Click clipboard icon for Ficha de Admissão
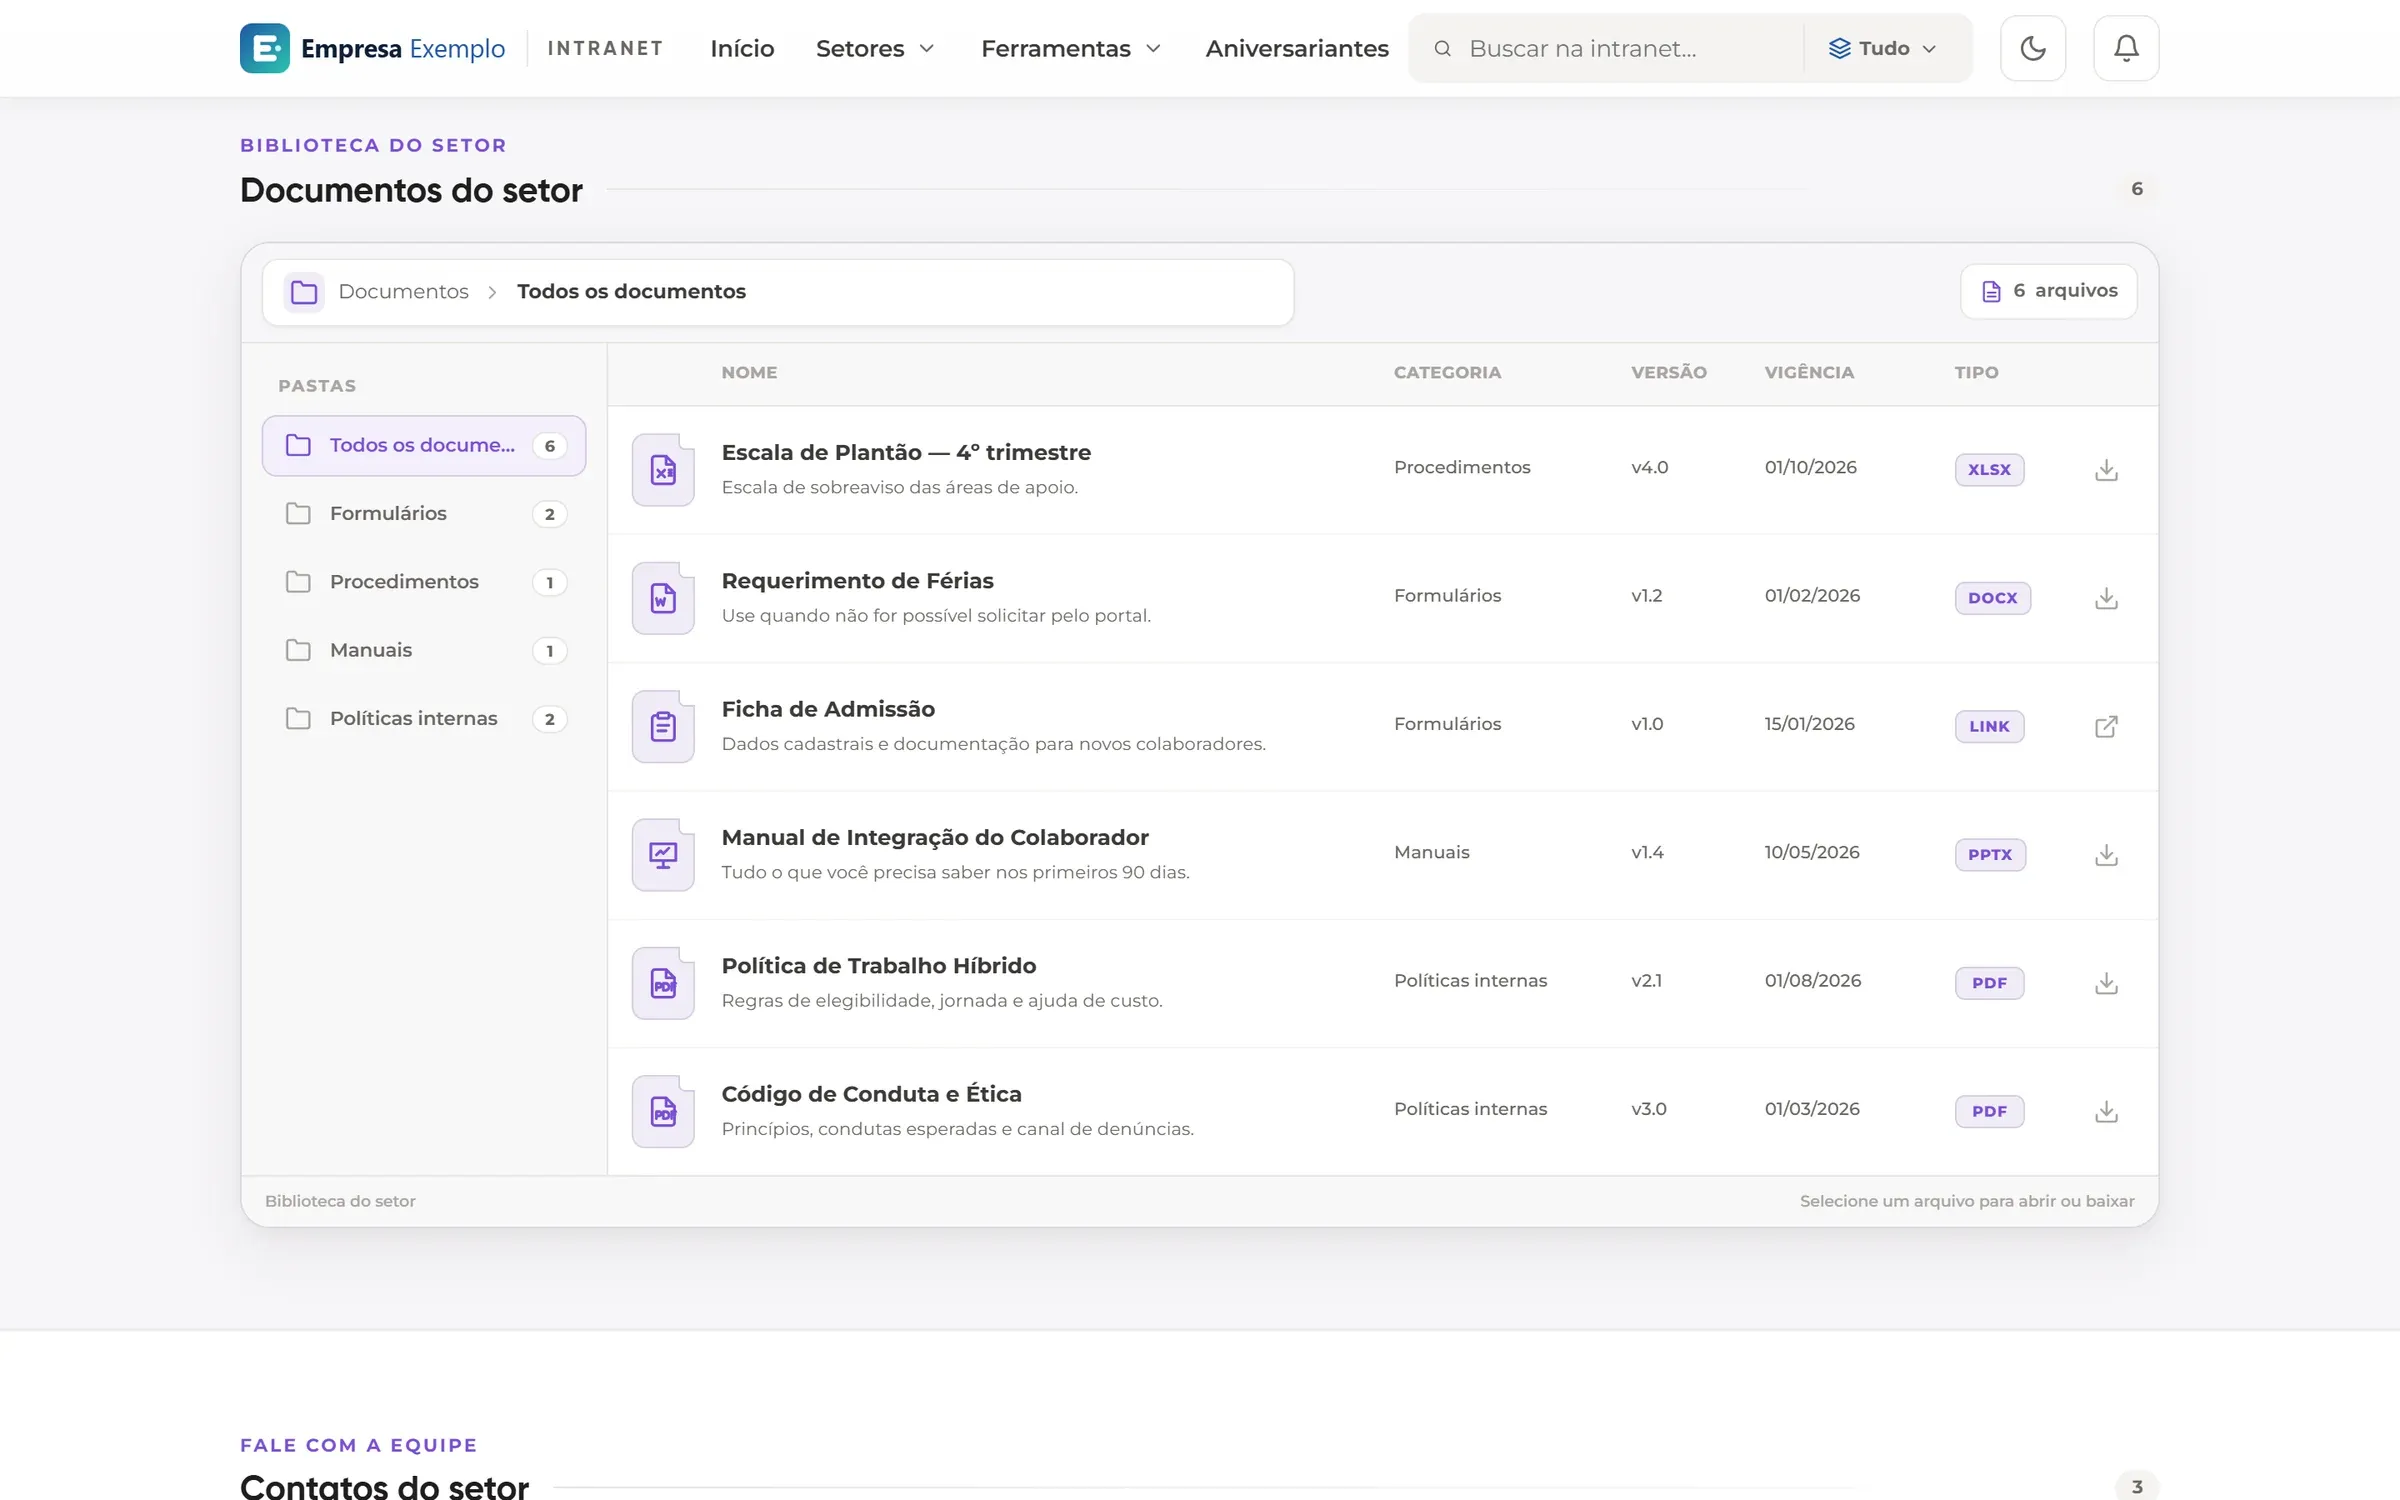The width and height of the screenshot is (2400, 1500). 663,726
